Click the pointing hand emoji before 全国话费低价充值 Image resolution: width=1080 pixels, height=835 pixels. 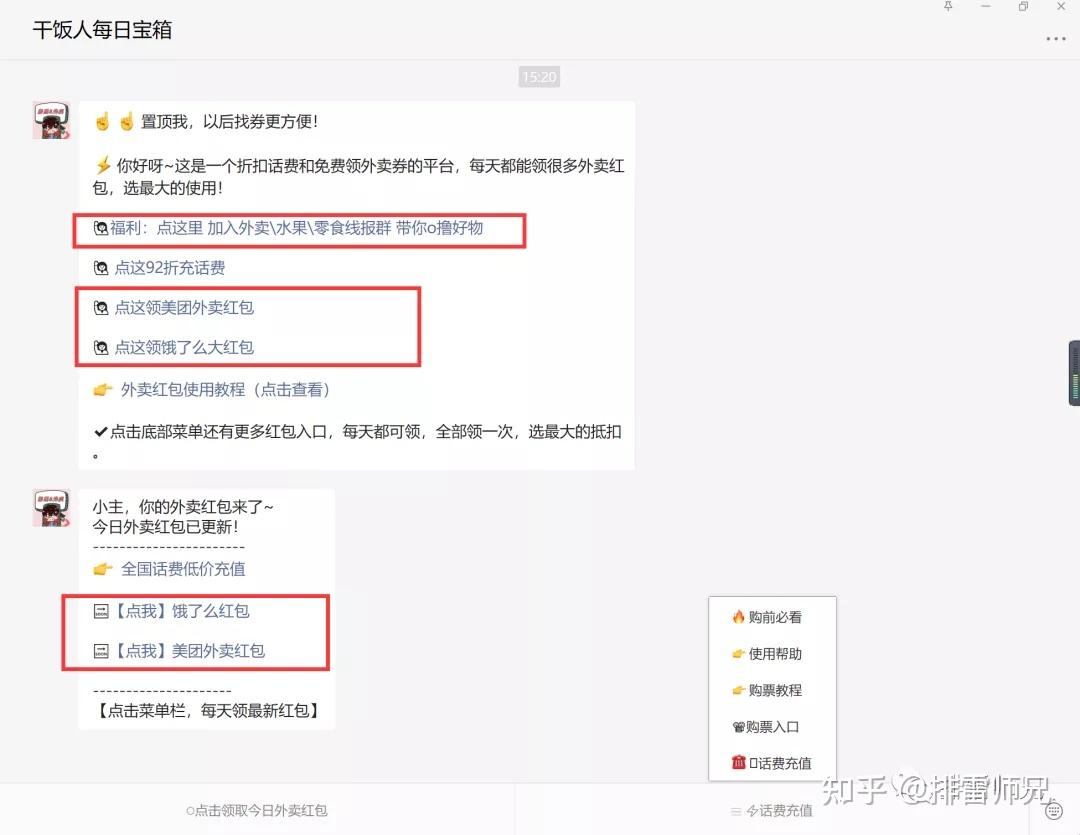(103, 569)
